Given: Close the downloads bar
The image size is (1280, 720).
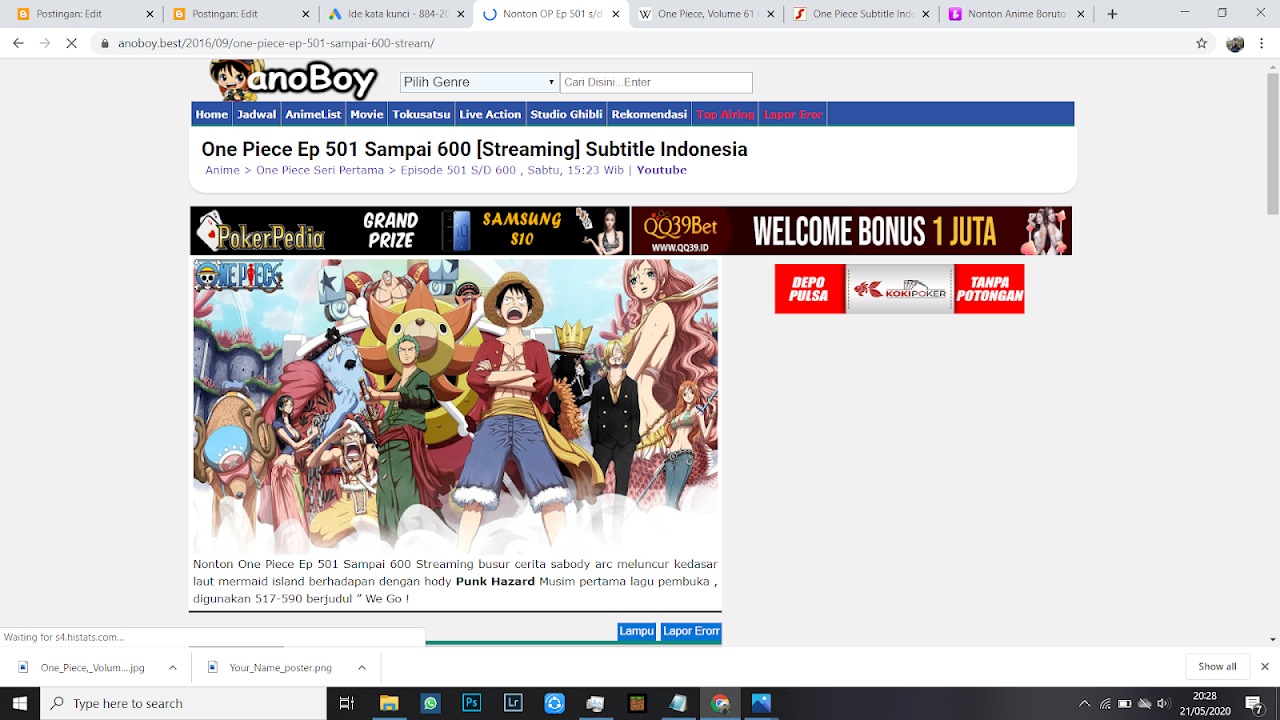Looking at the screenshot, I should [x=1264, y=666].
